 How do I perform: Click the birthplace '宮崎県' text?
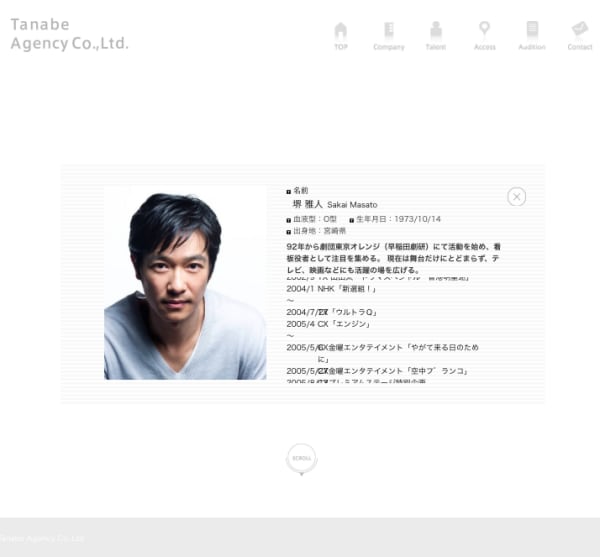pyautogui.click(x=335, y=231)
